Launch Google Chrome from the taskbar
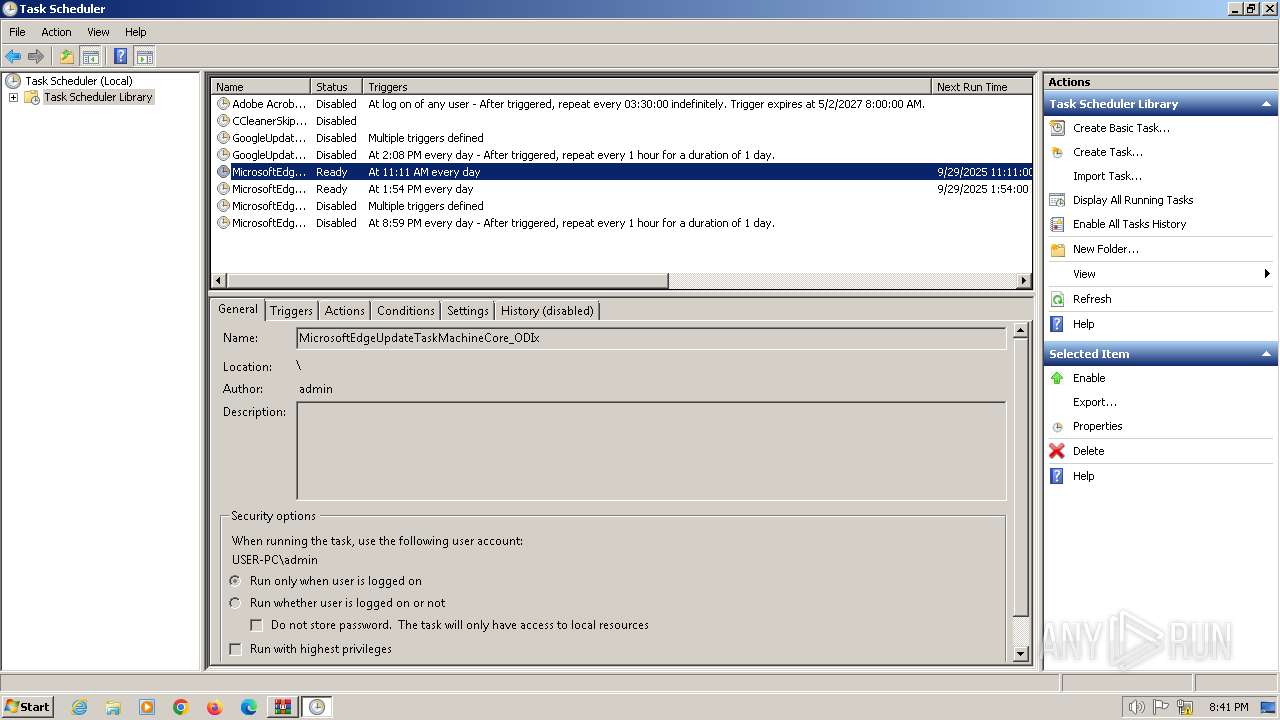 click(x=181, y=707)
